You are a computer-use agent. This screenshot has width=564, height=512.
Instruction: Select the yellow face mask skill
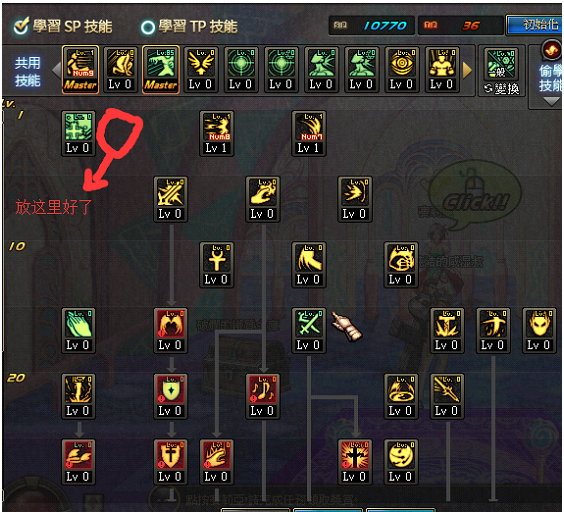point(539,330)
